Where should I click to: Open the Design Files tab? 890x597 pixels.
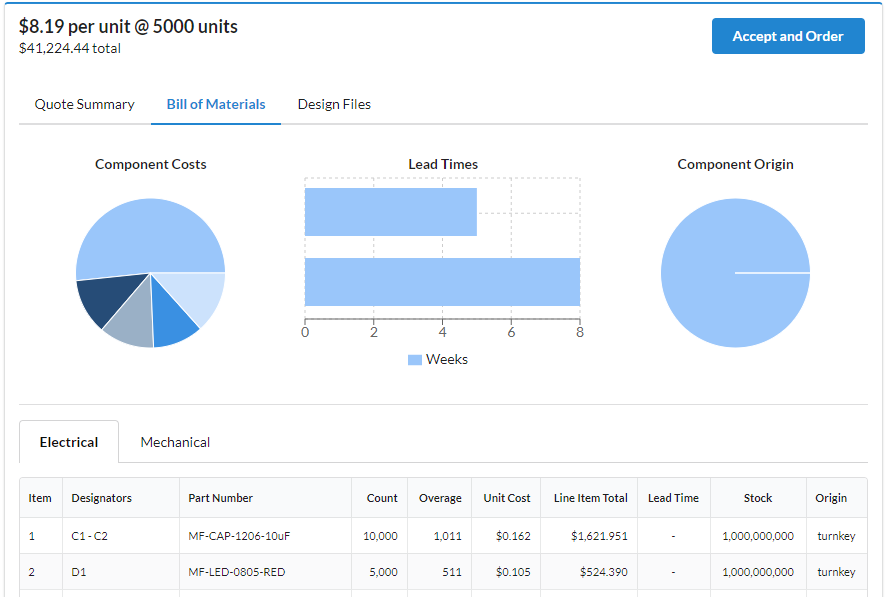coord(334,104)
